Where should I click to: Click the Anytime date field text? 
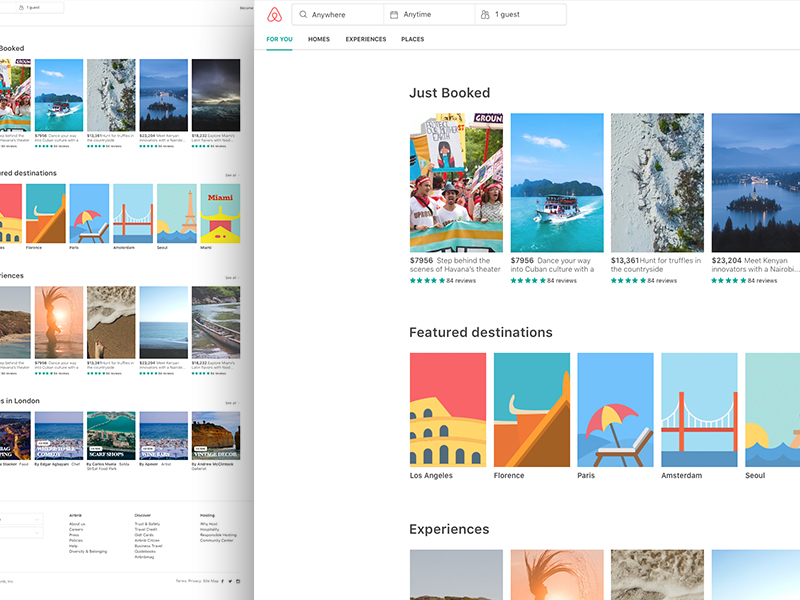click(x=417, y=14)
